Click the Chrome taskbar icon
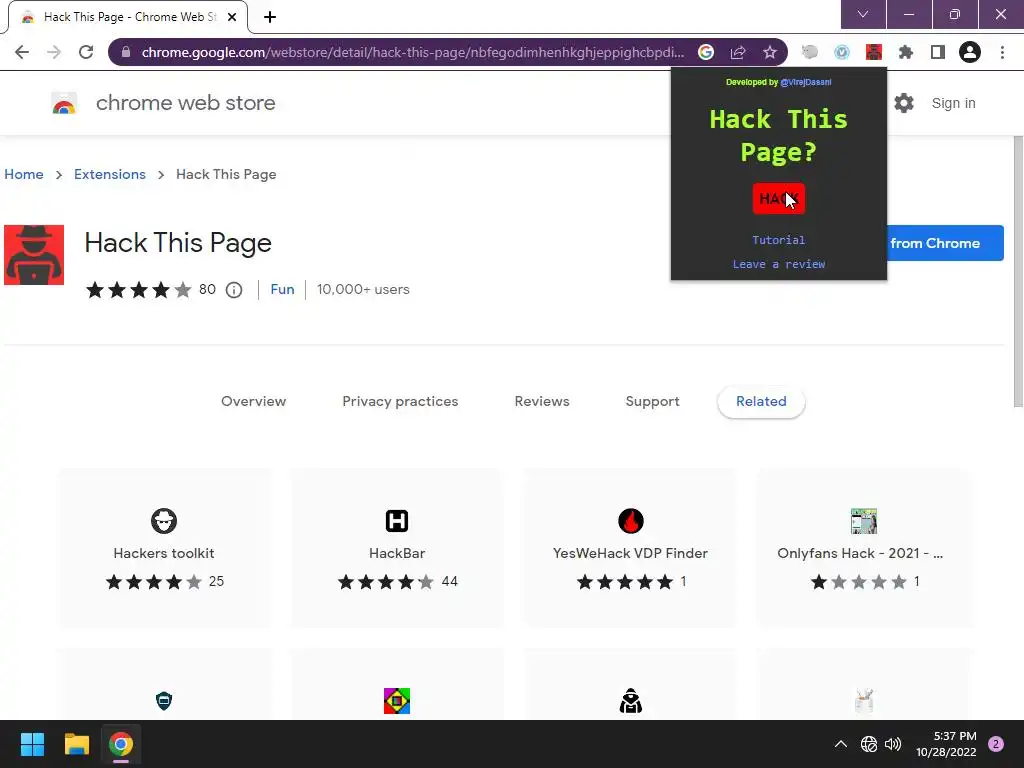The image size is (1024, 768). tap(121, 744)
